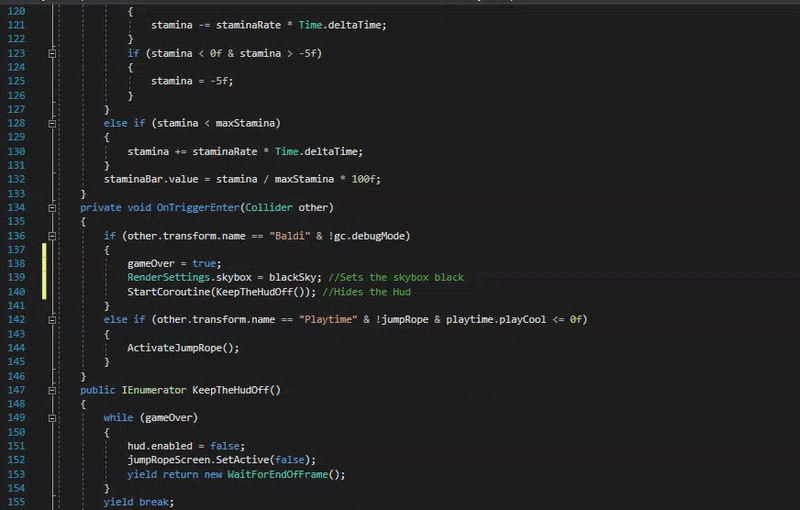
Task: Click the staminaBar.value assignment line
Action: (242, 179)
